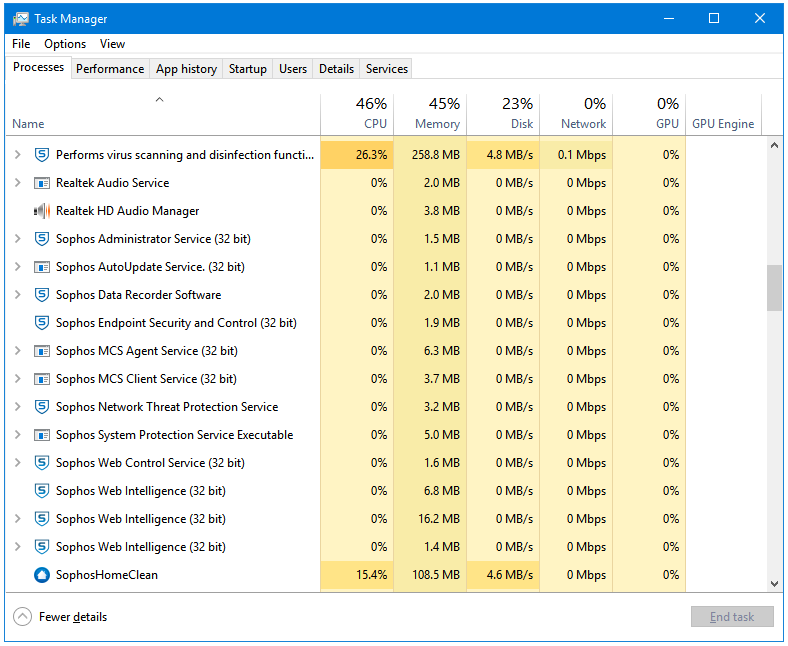
Task: Click Fewer details link
Action: [73, 617]
